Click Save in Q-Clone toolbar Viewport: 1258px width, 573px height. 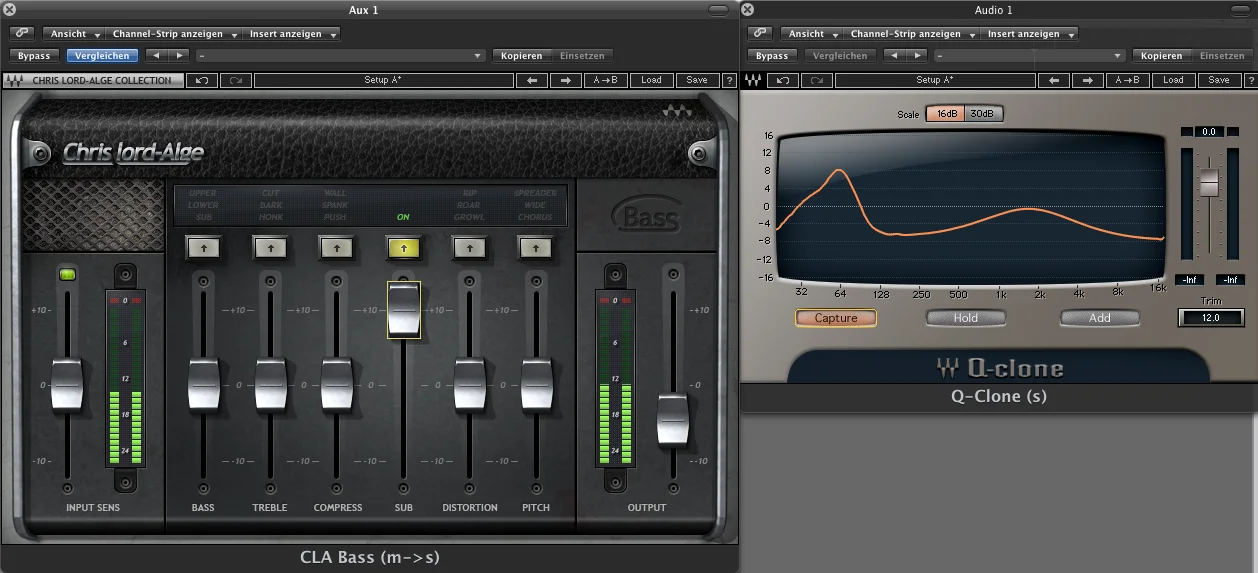1219,80
